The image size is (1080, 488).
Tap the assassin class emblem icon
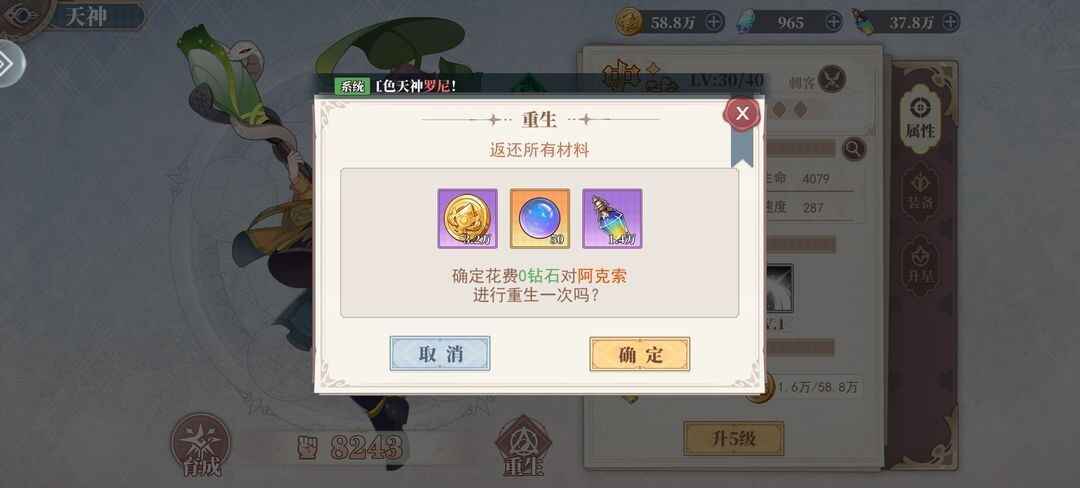click(x=830, y=81)
